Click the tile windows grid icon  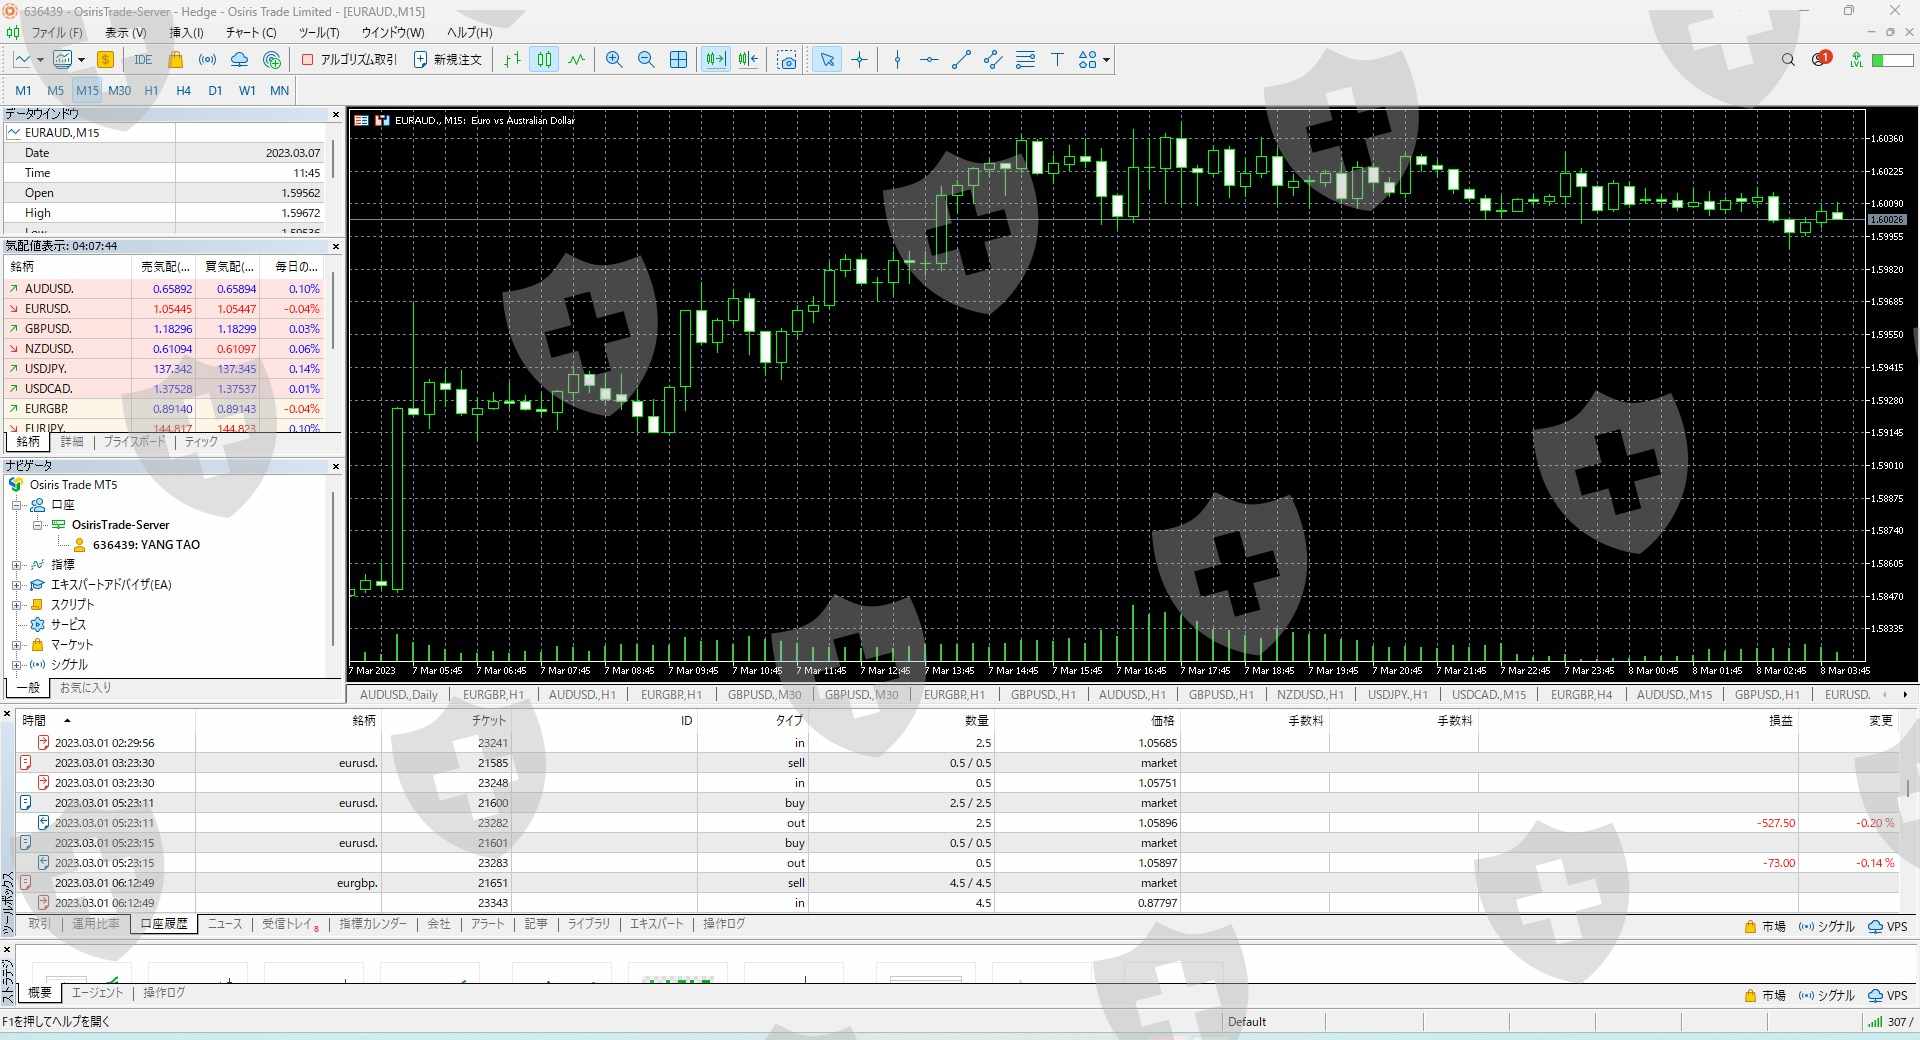tap(678, 60)
